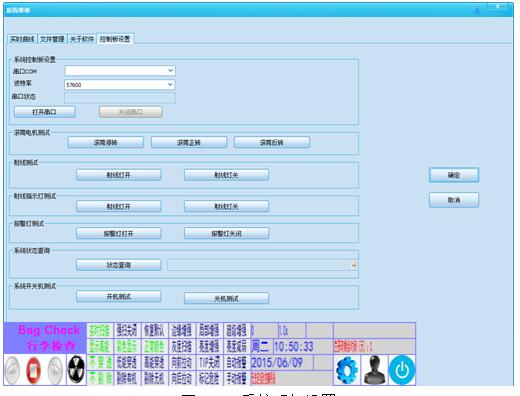Toggle the green 彩色显示 display cell

click(127, 347)
